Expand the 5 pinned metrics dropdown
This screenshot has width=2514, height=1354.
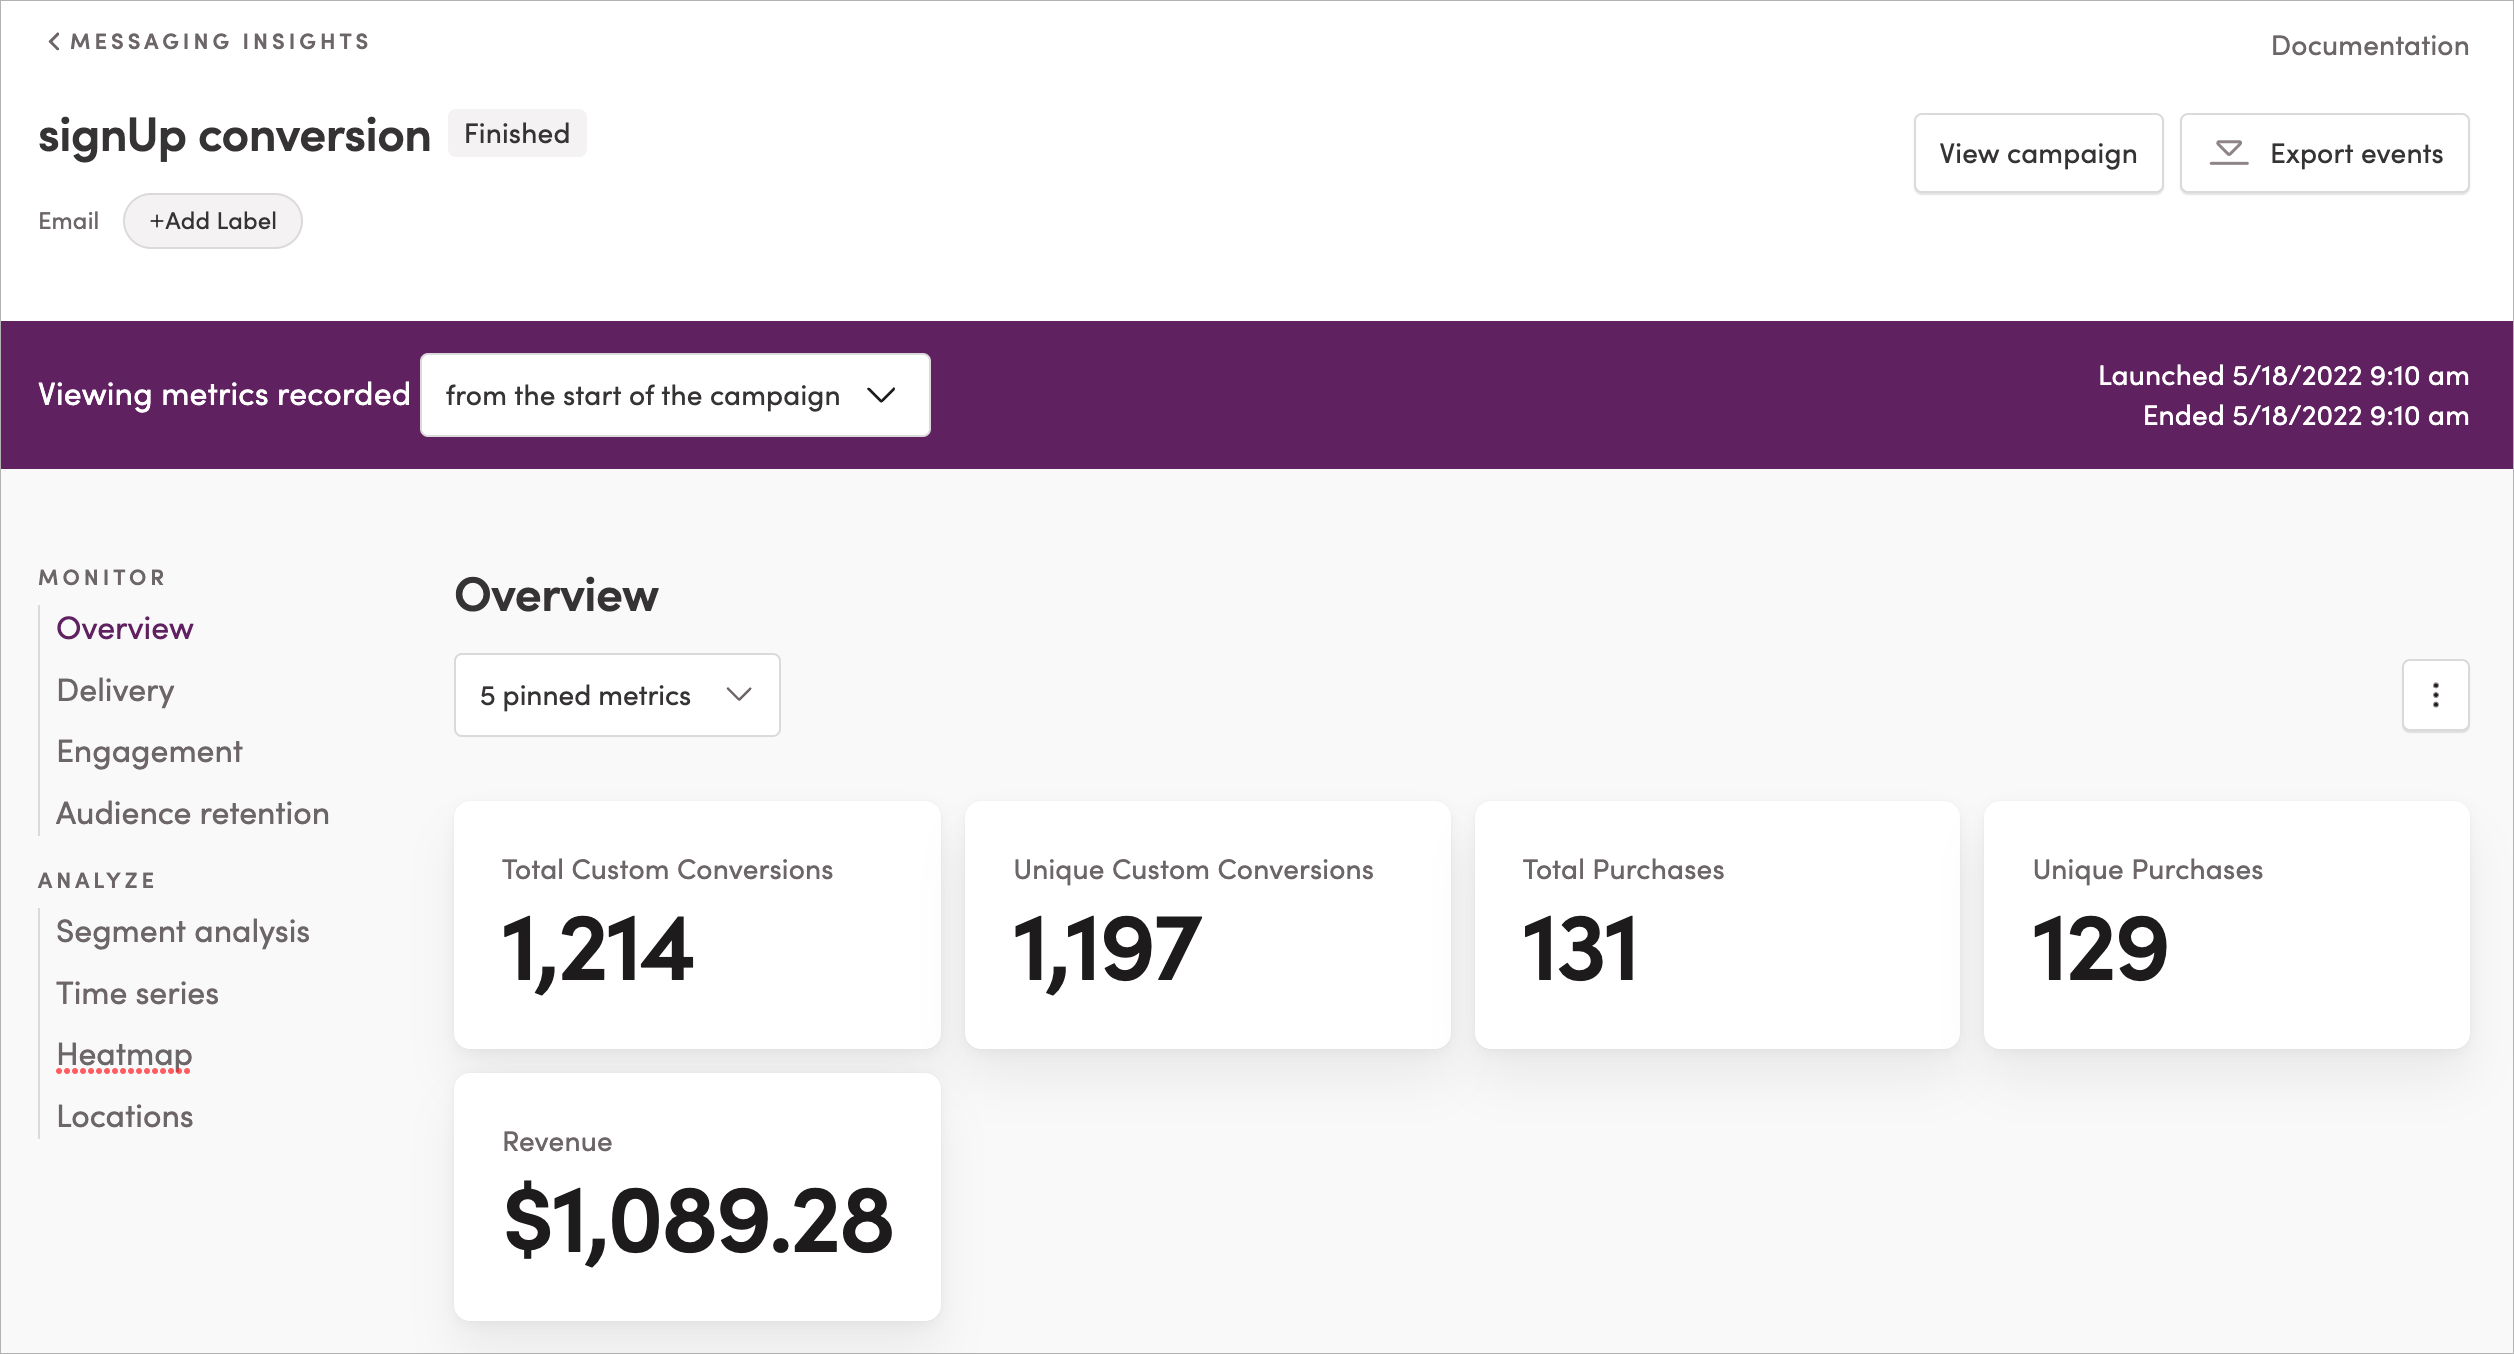click(616, 694)
